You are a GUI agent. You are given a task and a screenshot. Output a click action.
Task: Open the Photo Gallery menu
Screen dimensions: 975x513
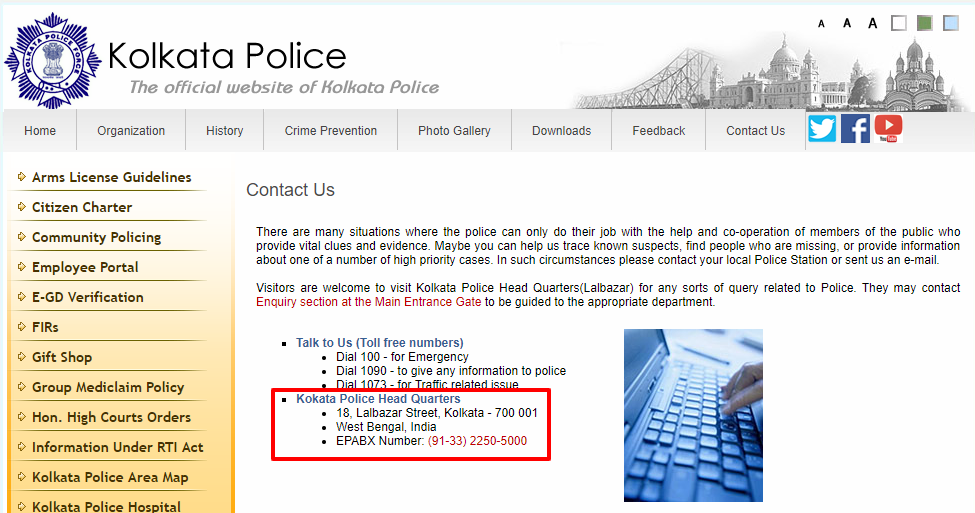click(x=455, y=131)
